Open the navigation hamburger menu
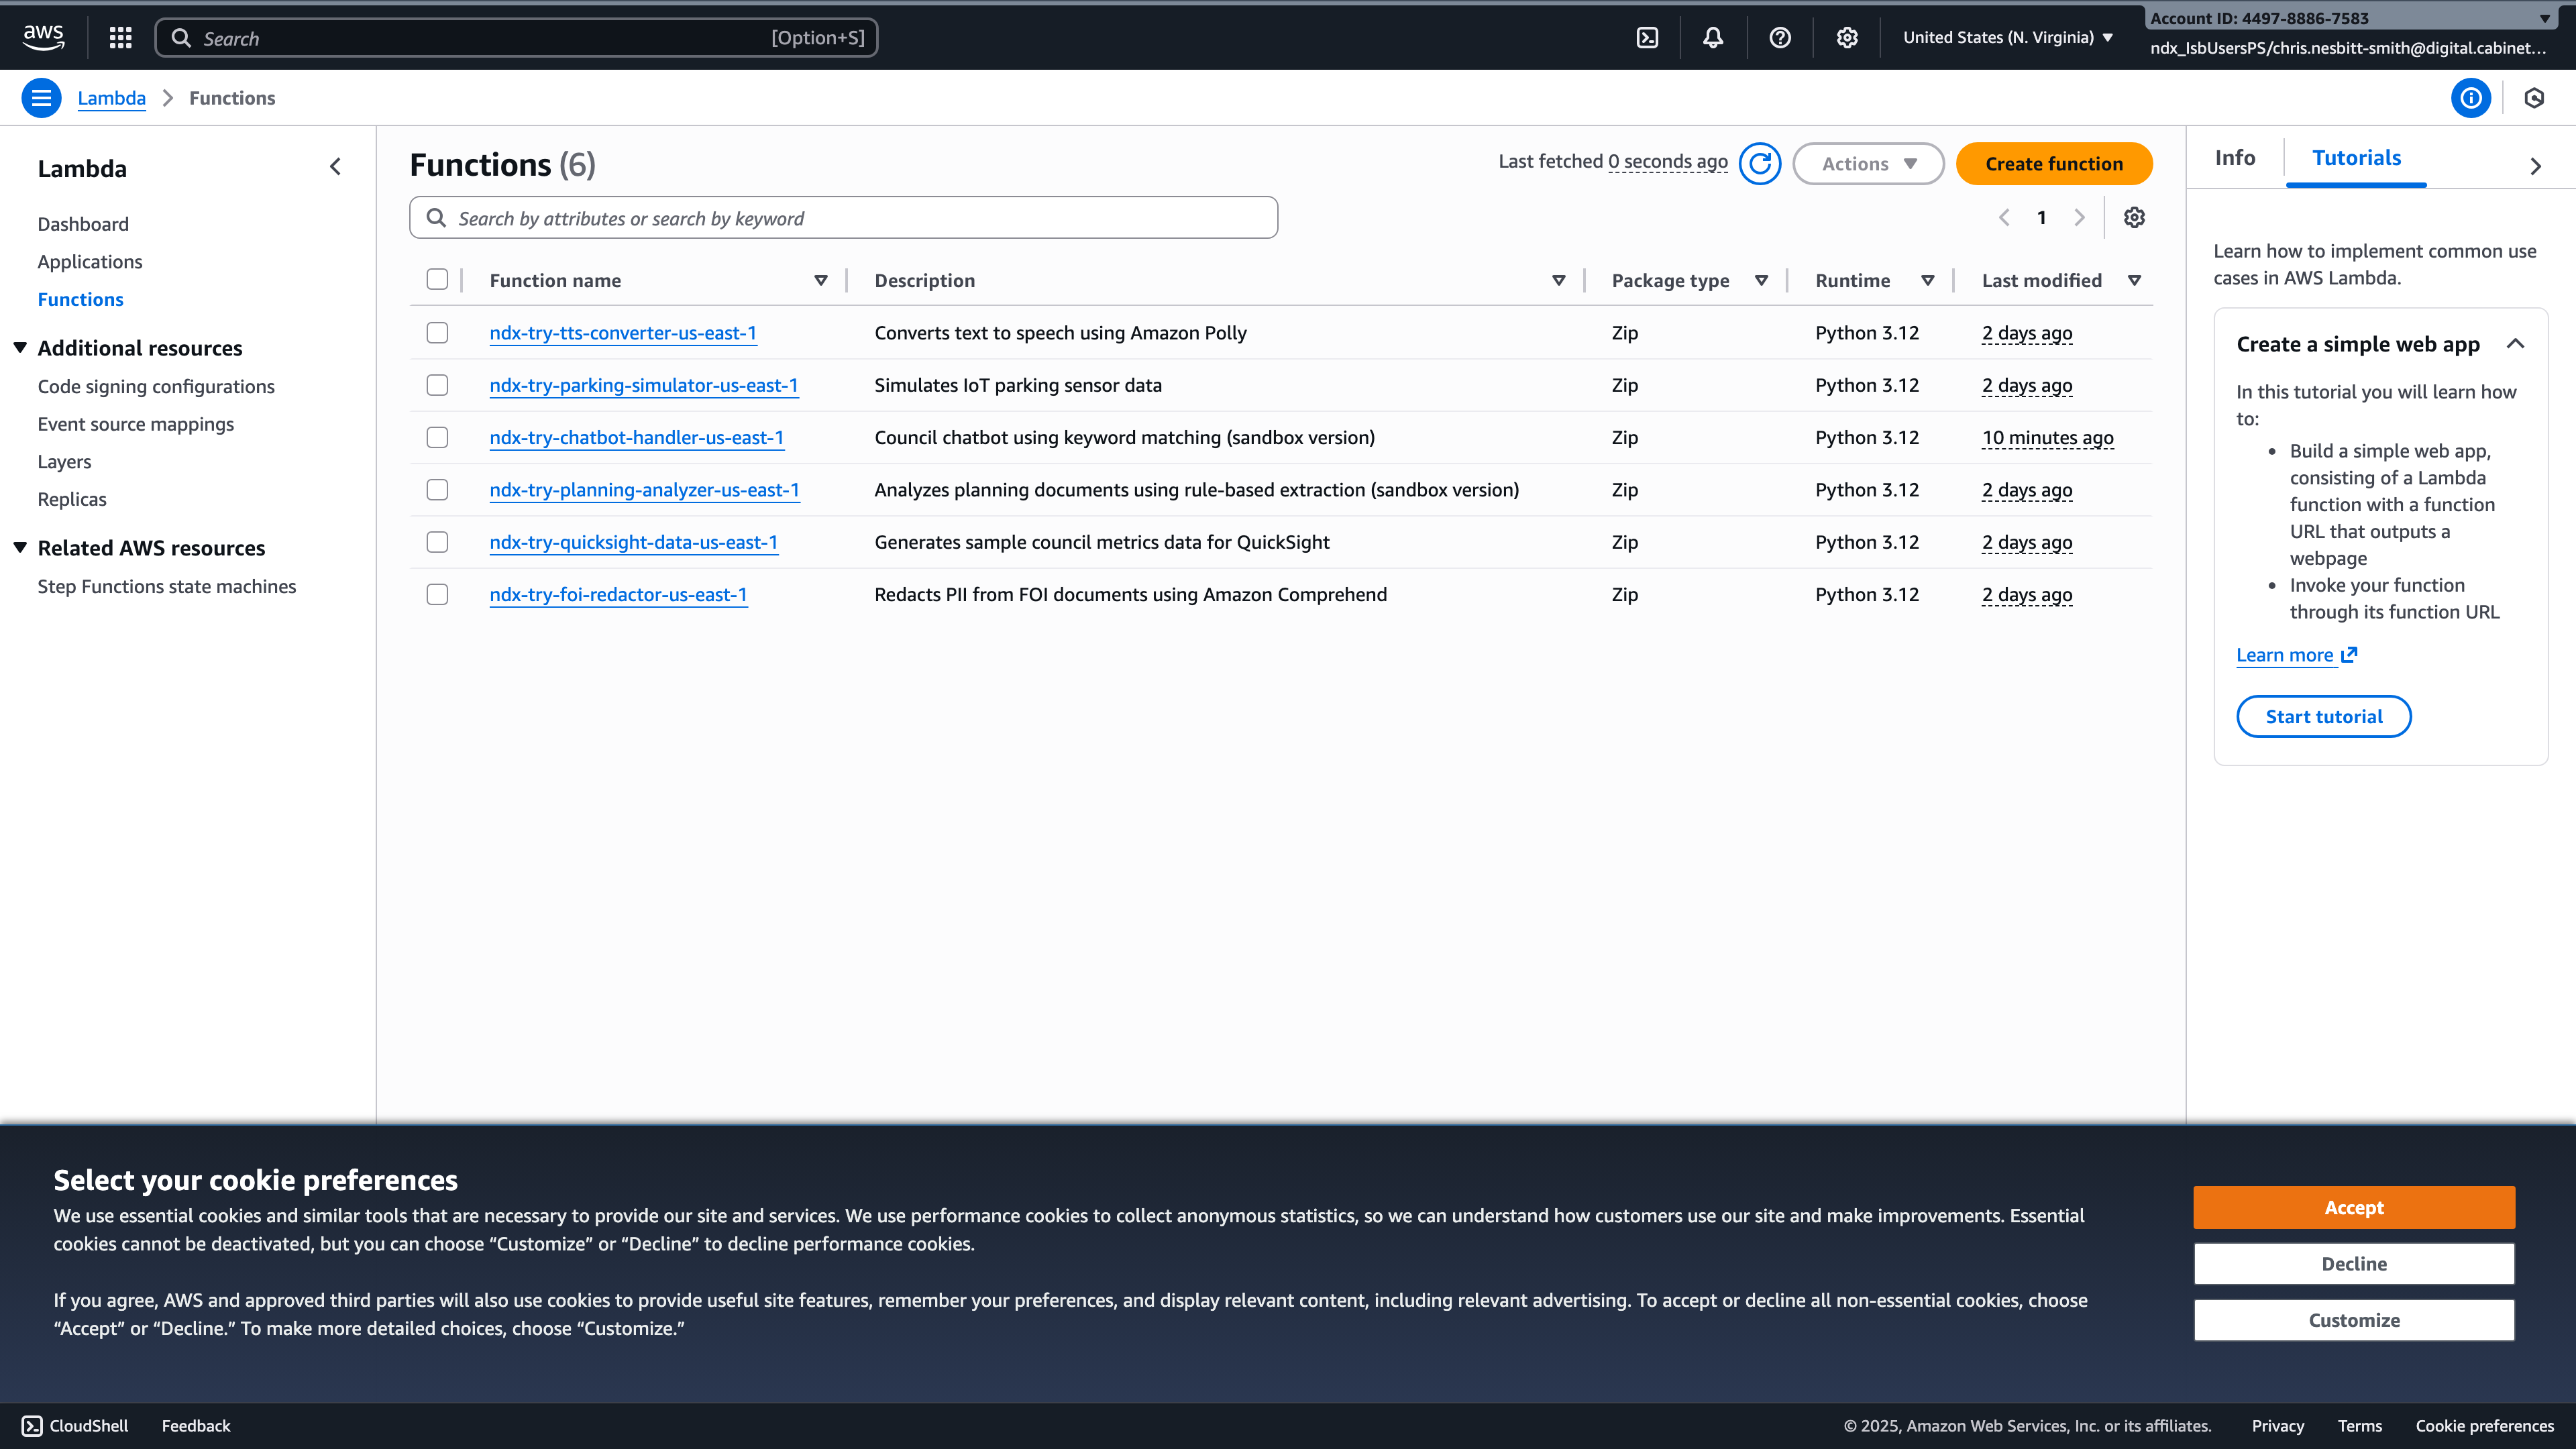The height and width of the screenshot is (1449, 2576). pos(41,97)
